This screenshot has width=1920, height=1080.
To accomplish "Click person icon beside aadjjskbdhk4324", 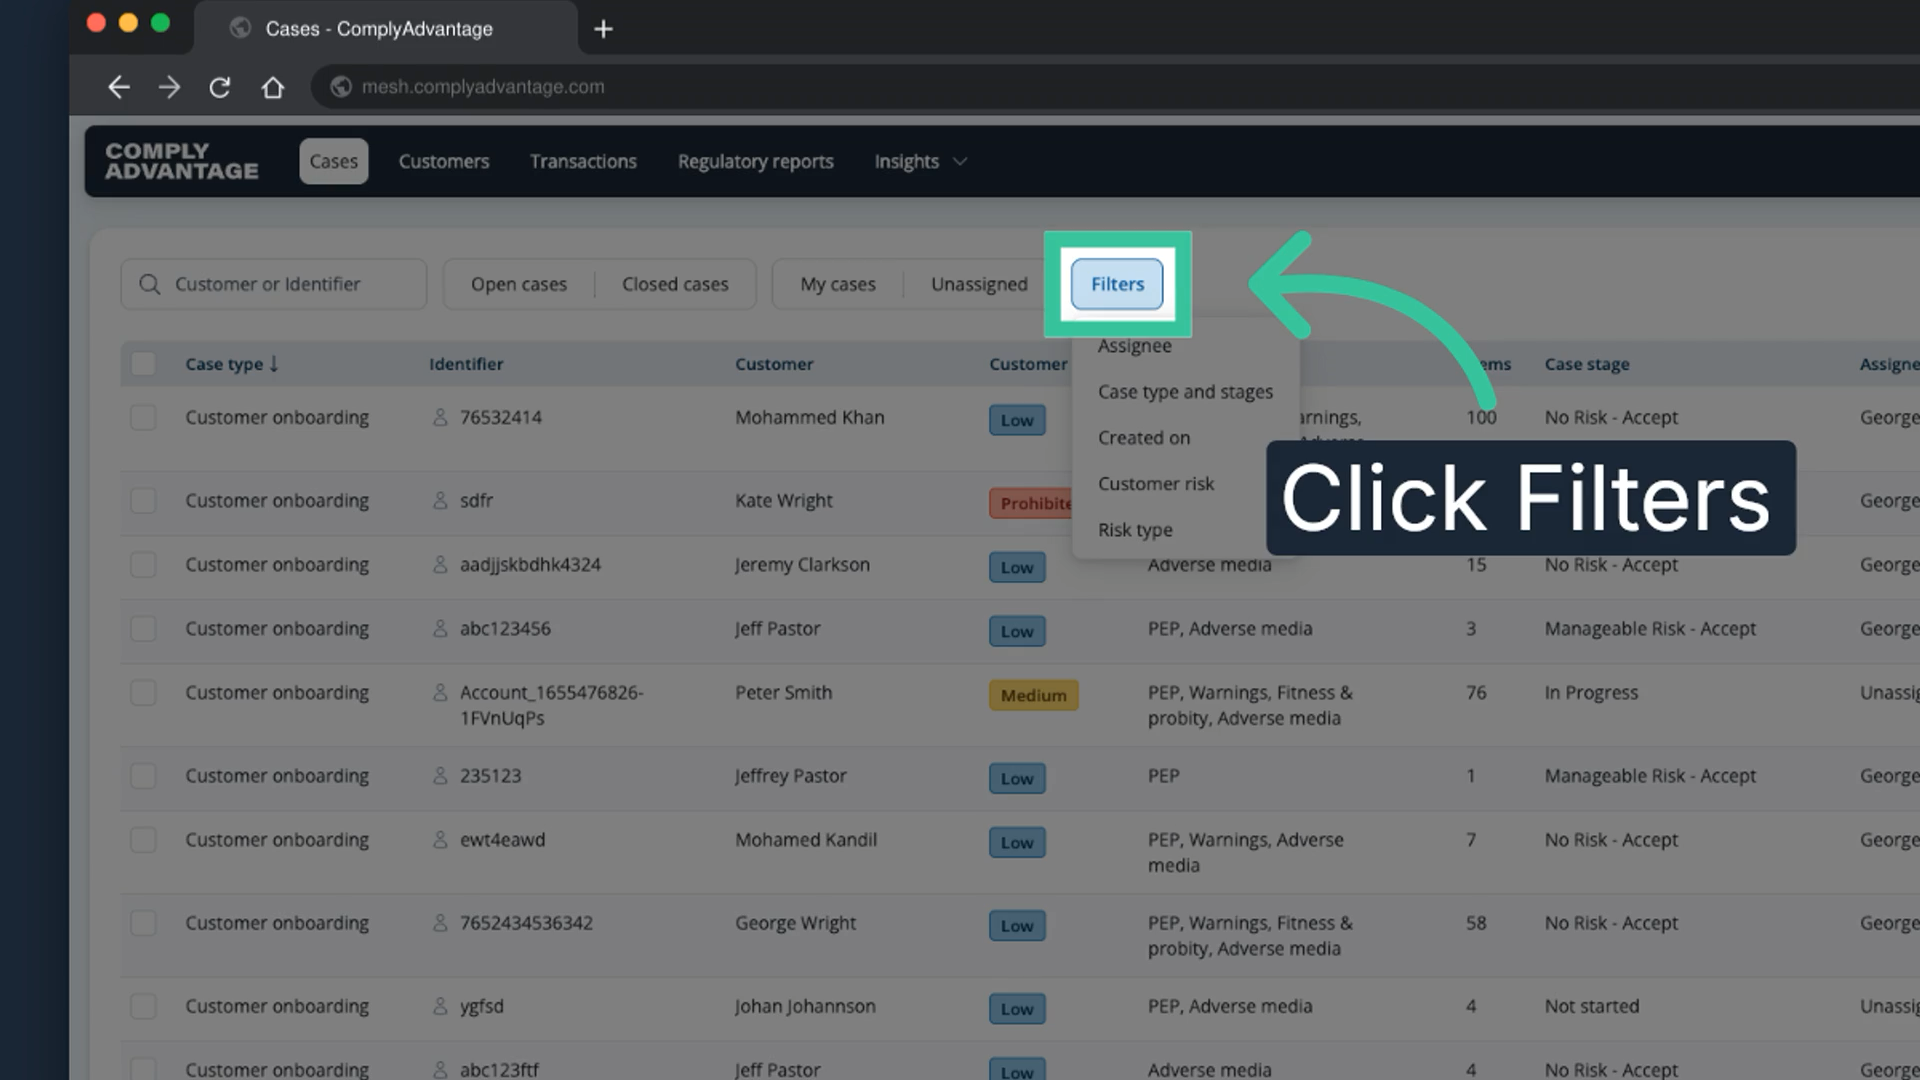I will click(x=440, y=564).
